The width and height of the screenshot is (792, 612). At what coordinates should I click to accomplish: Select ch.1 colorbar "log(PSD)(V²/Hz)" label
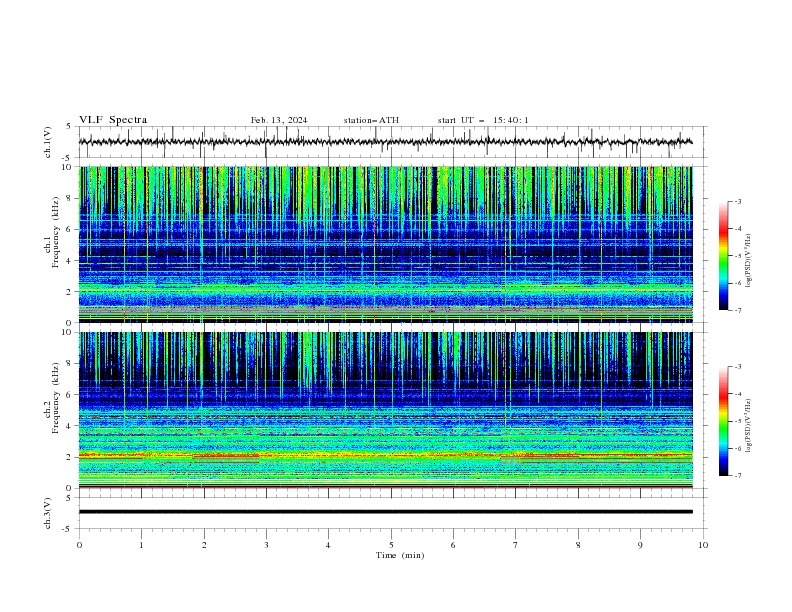coord(748,261)
